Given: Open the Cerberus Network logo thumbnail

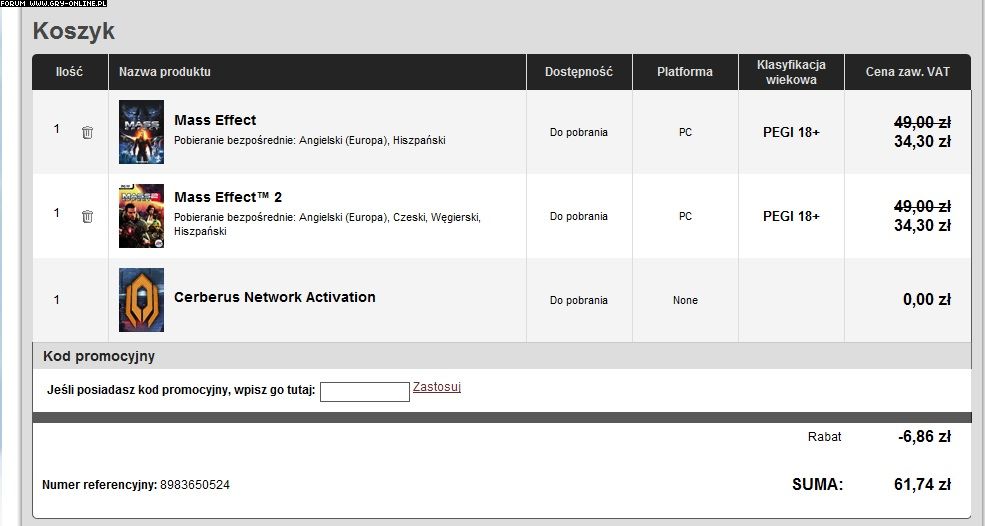Looking at the screenshot, I should pos(141,300).
